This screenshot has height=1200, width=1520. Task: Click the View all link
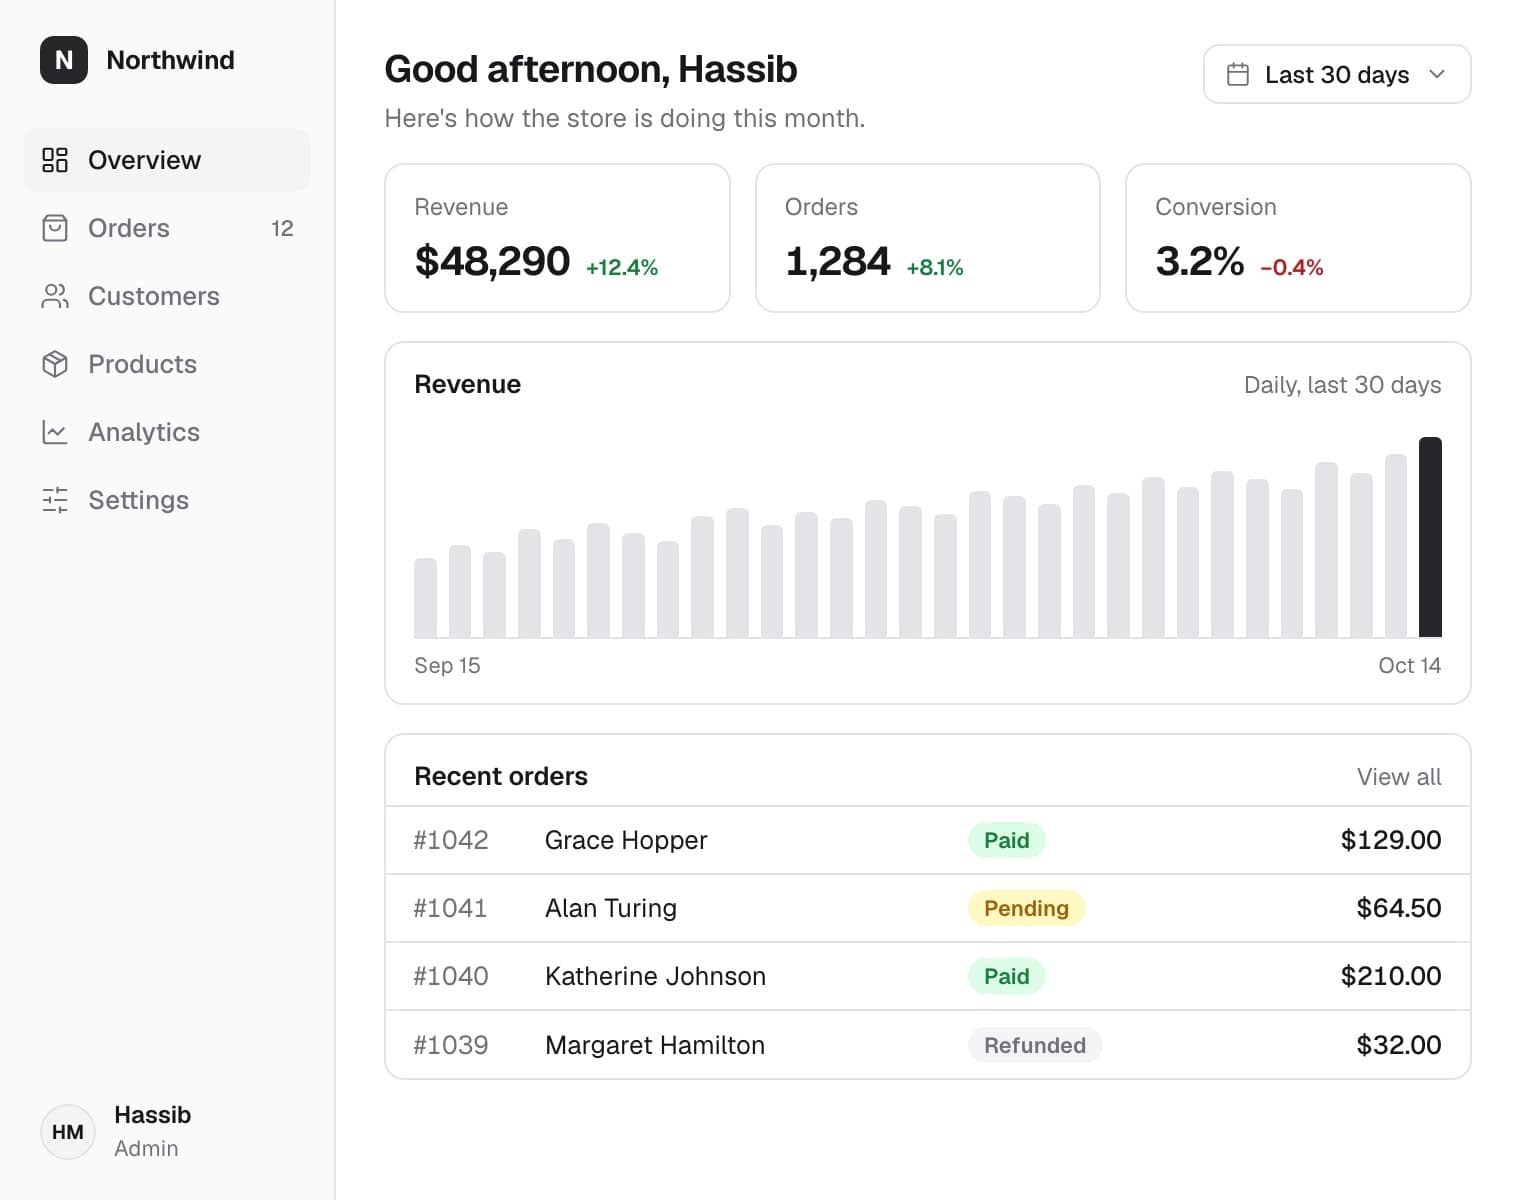tap(1399, 777)
